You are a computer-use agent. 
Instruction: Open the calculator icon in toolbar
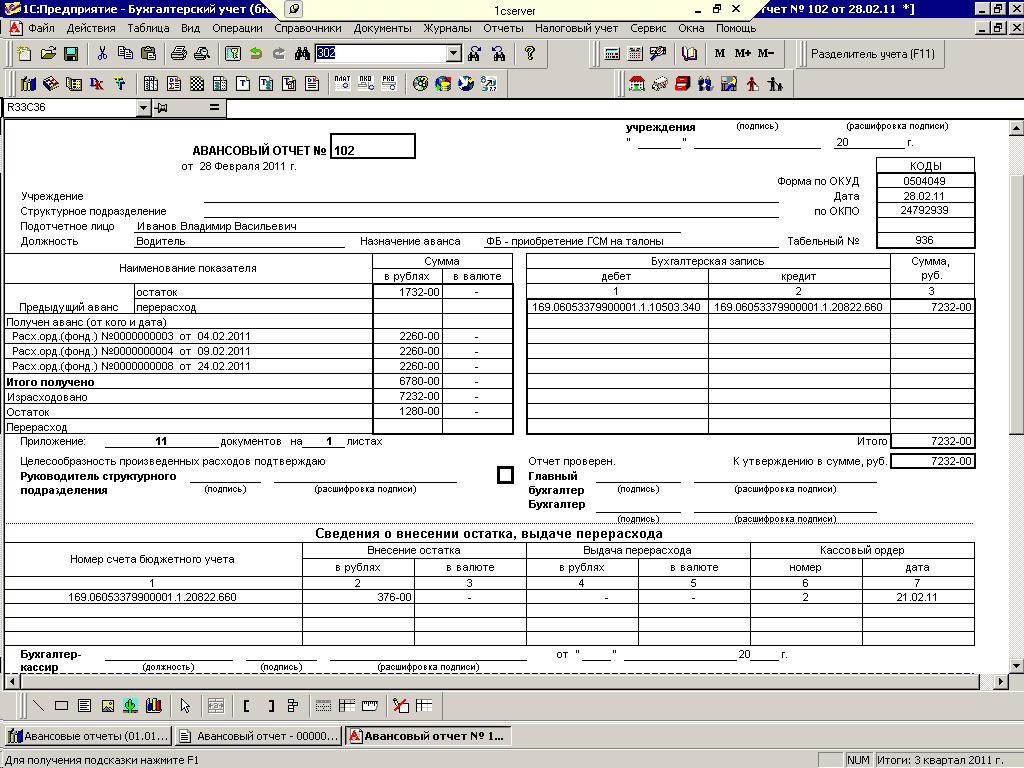pyautogui.click(x=612, y=54)
